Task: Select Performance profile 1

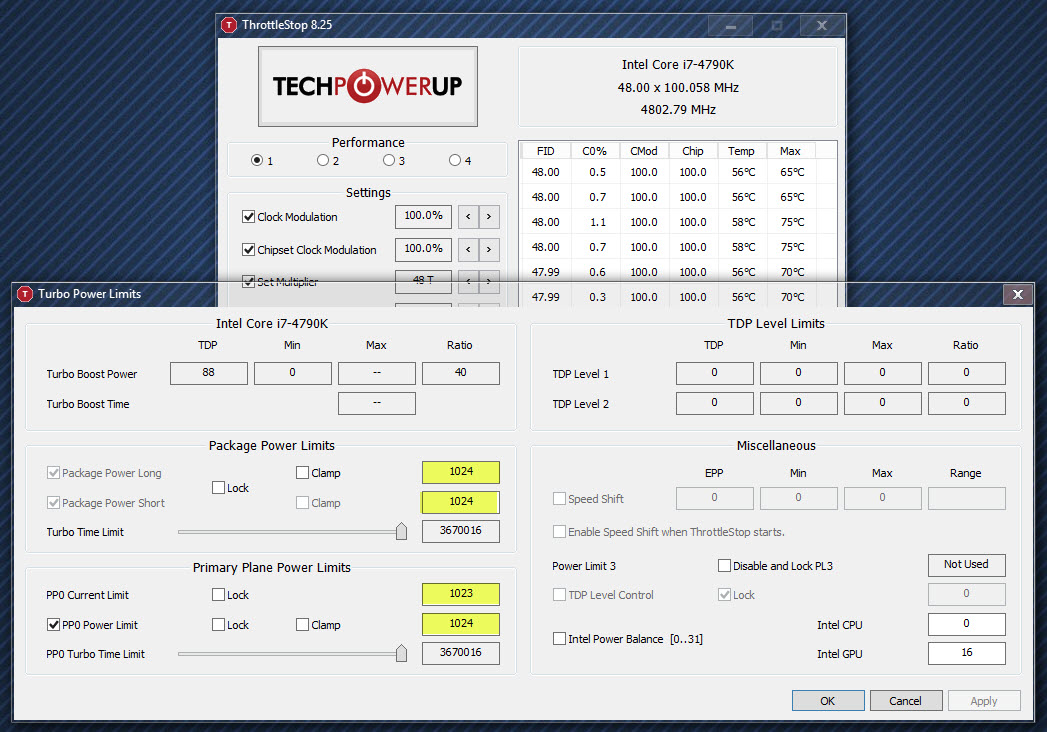Action: pos(257,160)
